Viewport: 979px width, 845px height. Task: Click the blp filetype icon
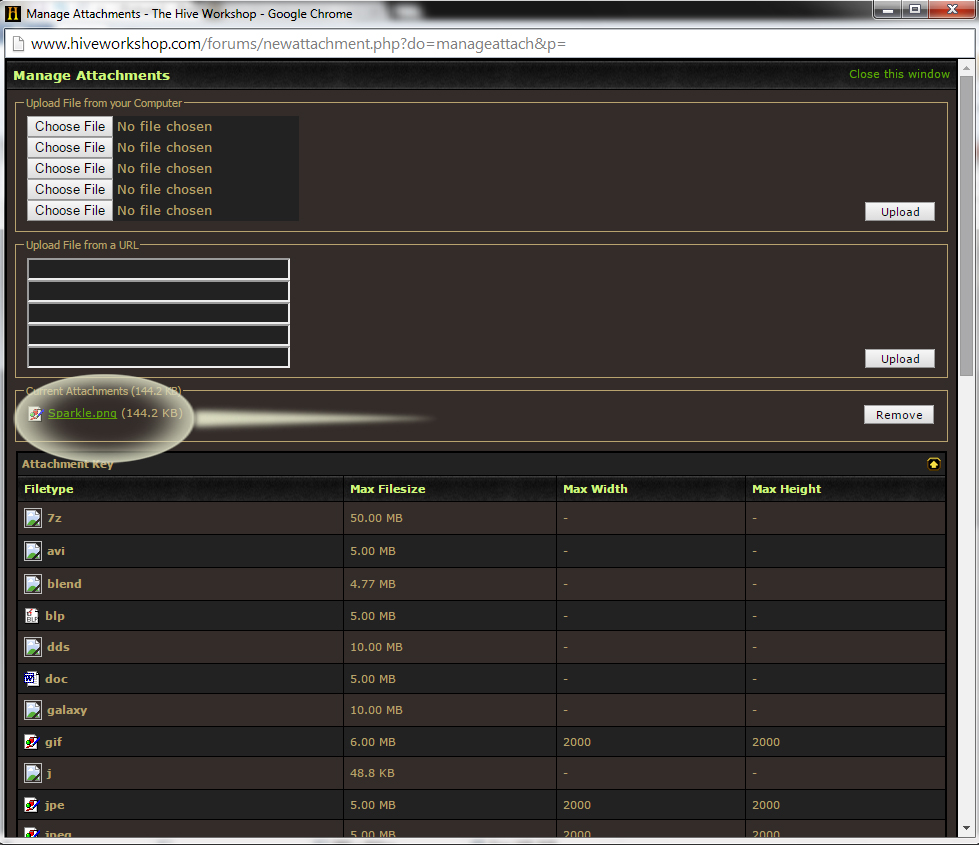[32, 616]
